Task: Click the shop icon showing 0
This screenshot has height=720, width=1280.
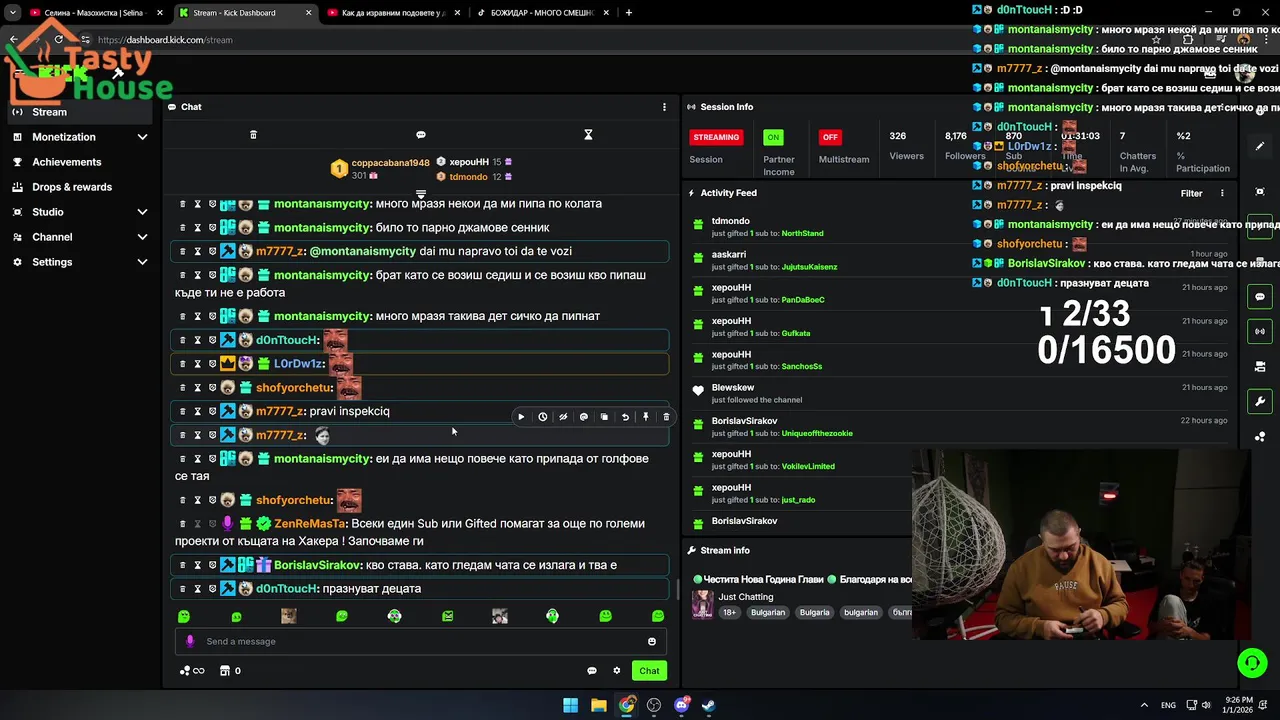Action: 230,671
